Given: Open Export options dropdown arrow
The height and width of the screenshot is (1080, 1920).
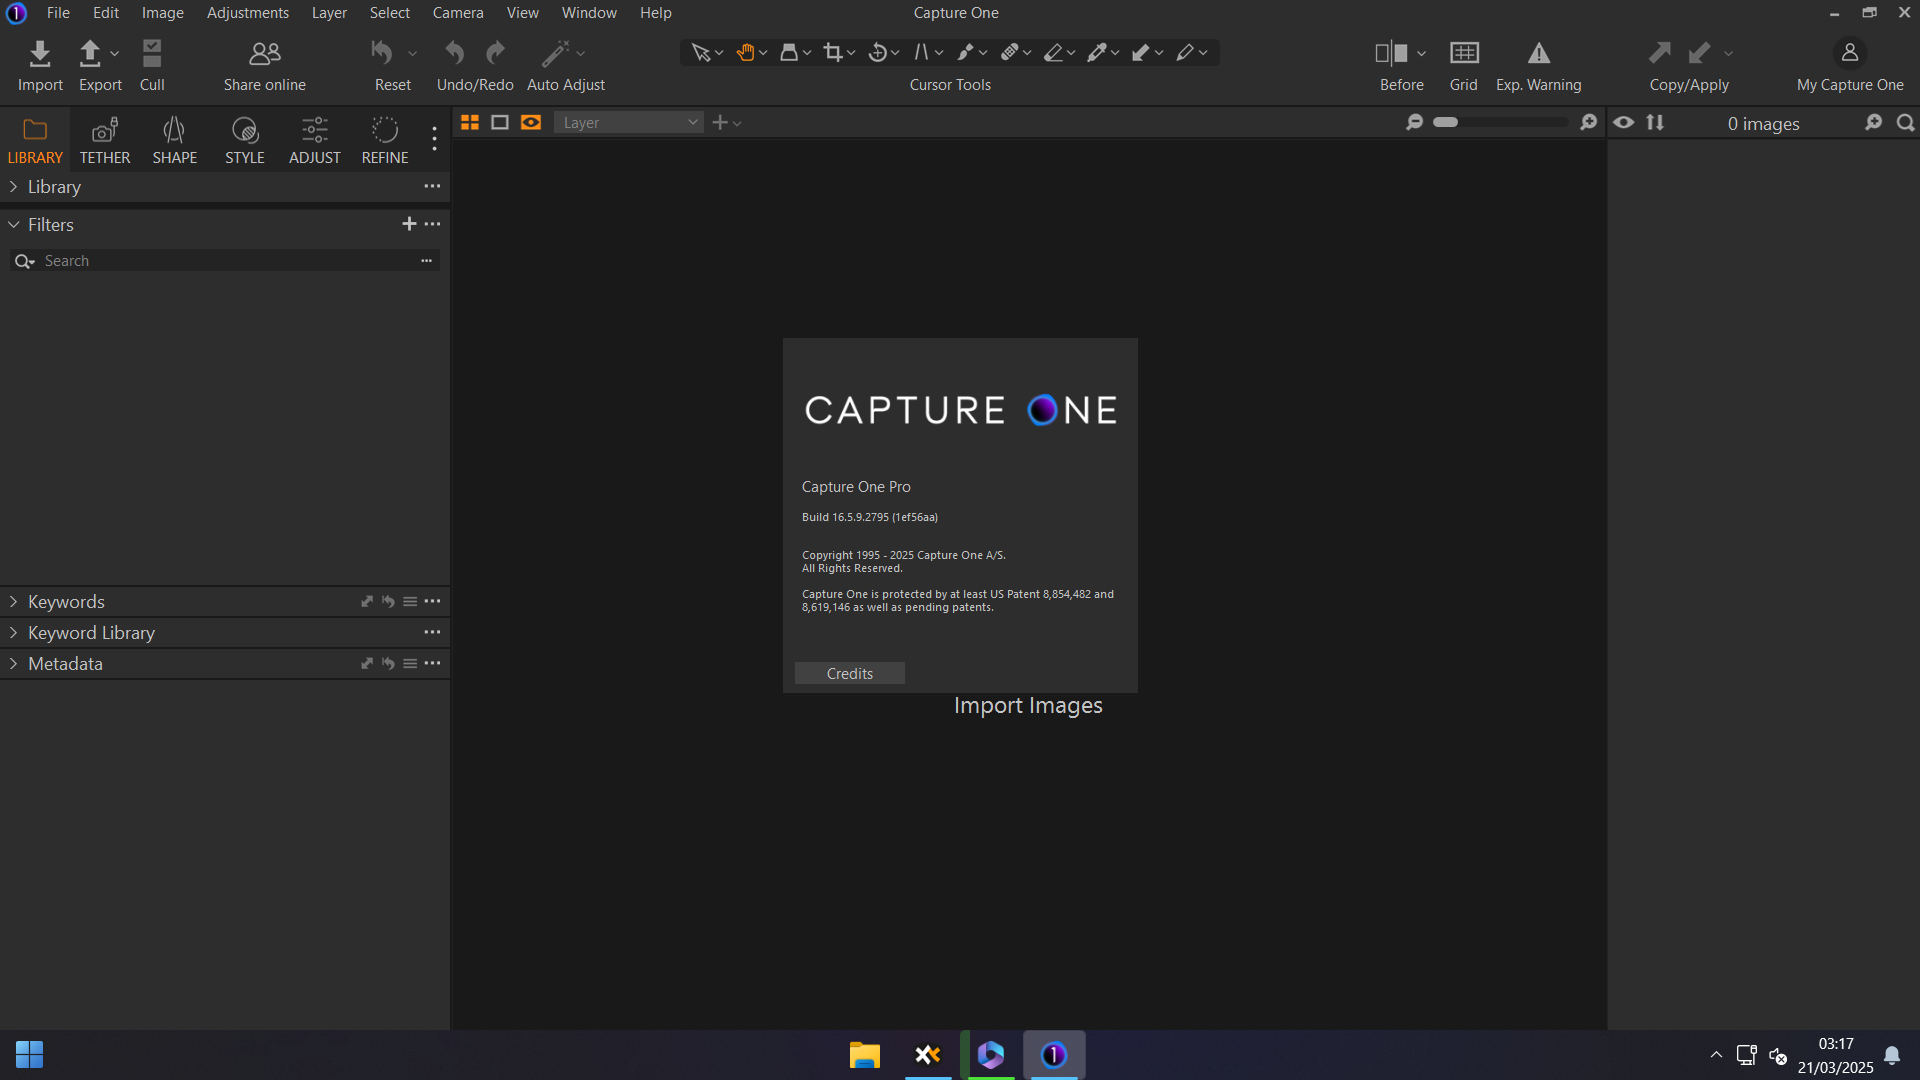Looking at the screenshot, I should (x=115, y=54).
